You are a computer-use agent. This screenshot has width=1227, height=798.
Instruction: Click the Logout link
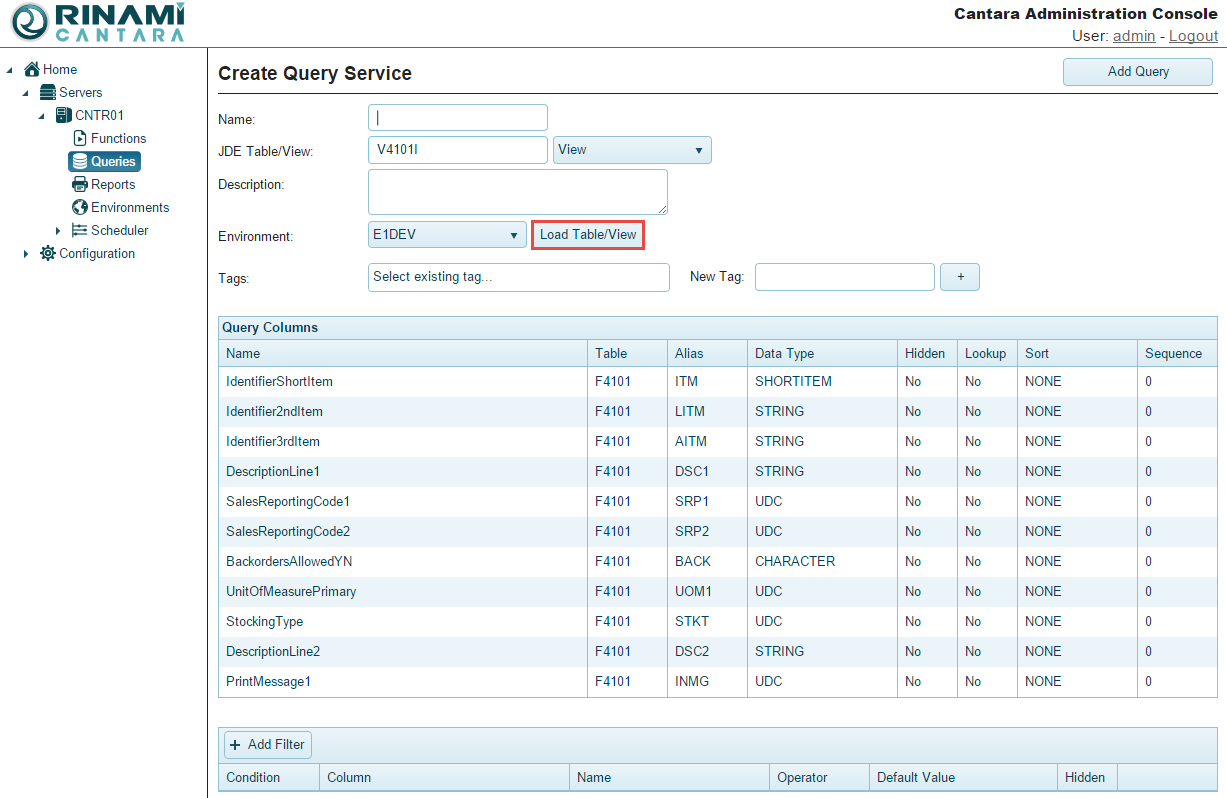point(1193,36)
